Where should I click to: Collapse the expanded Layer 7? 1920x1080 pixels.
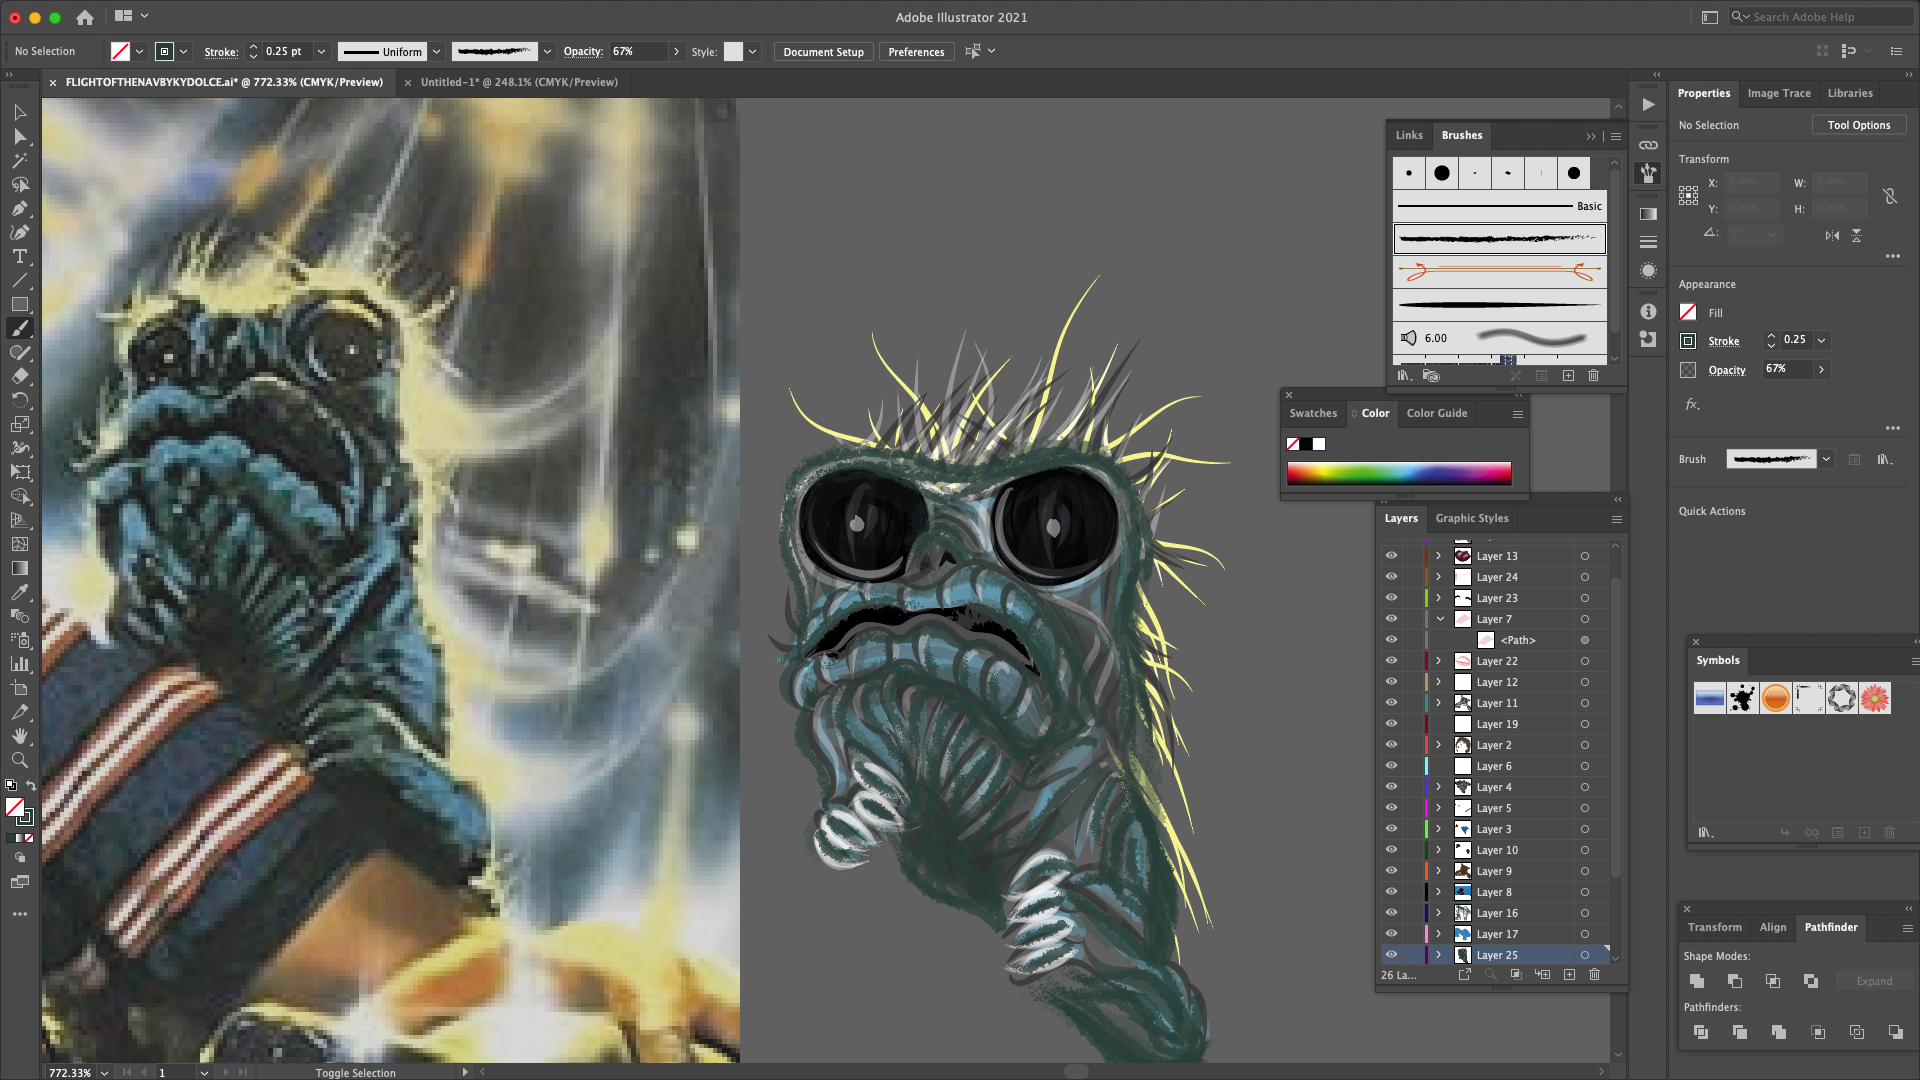1440,619
